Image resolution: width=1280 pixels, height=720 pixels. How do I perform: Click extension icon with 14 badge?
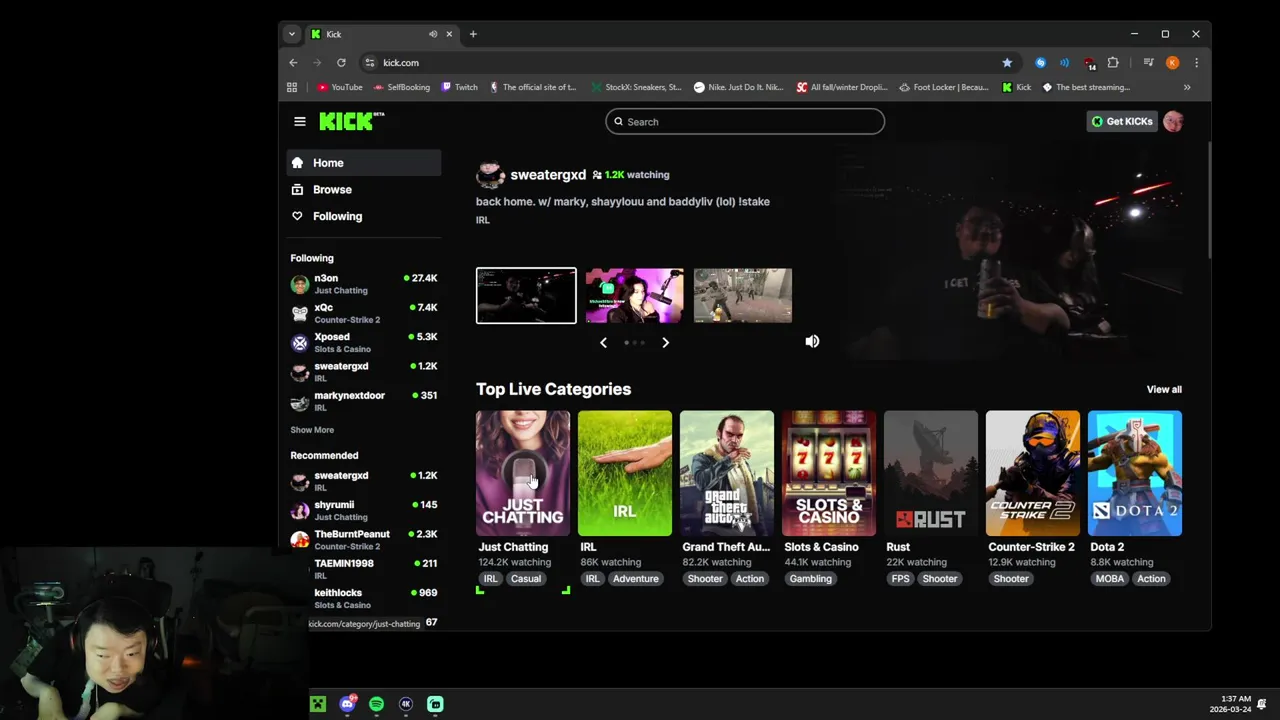(x=1089, y=63)
